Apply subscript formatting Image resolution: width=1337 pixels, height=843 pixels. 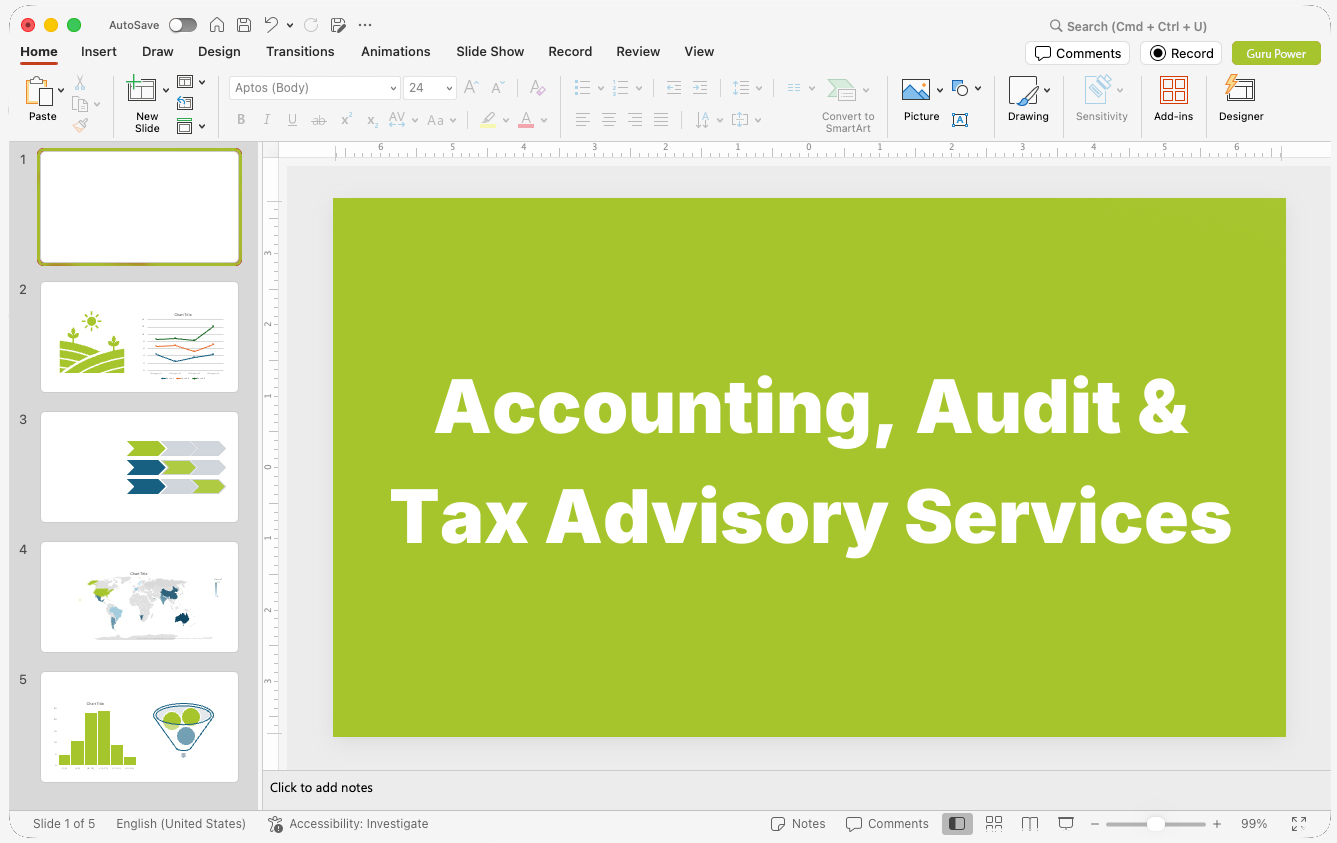coord(372,121)
